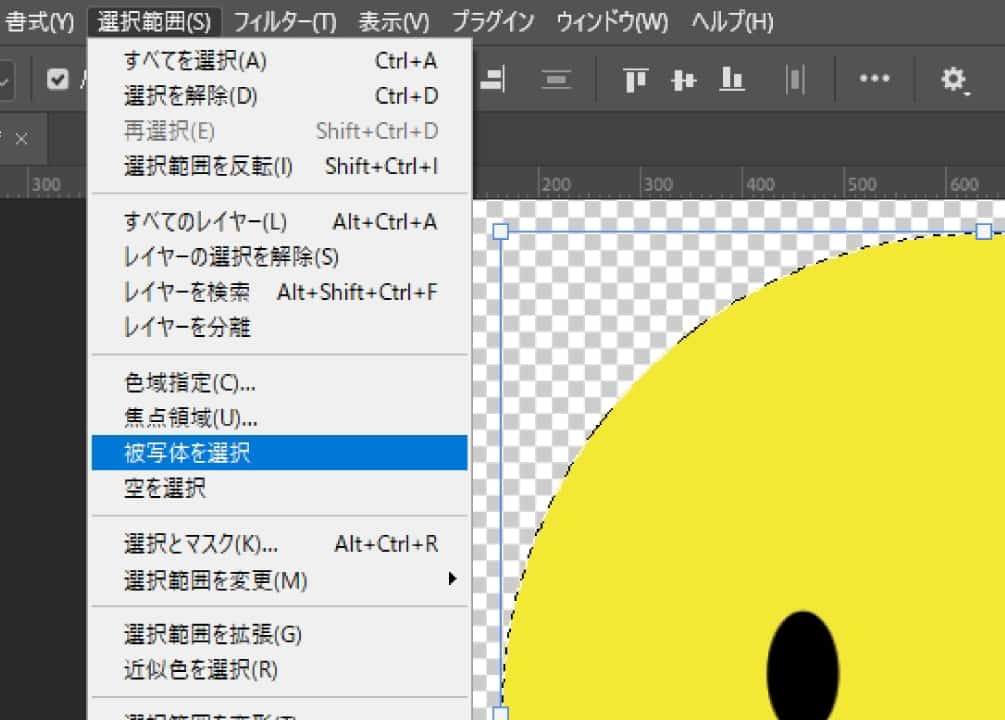Click distribute horizontally icon
This screenshot has width=1005, height=720.
pyautogui.click(x=795, y=80)
